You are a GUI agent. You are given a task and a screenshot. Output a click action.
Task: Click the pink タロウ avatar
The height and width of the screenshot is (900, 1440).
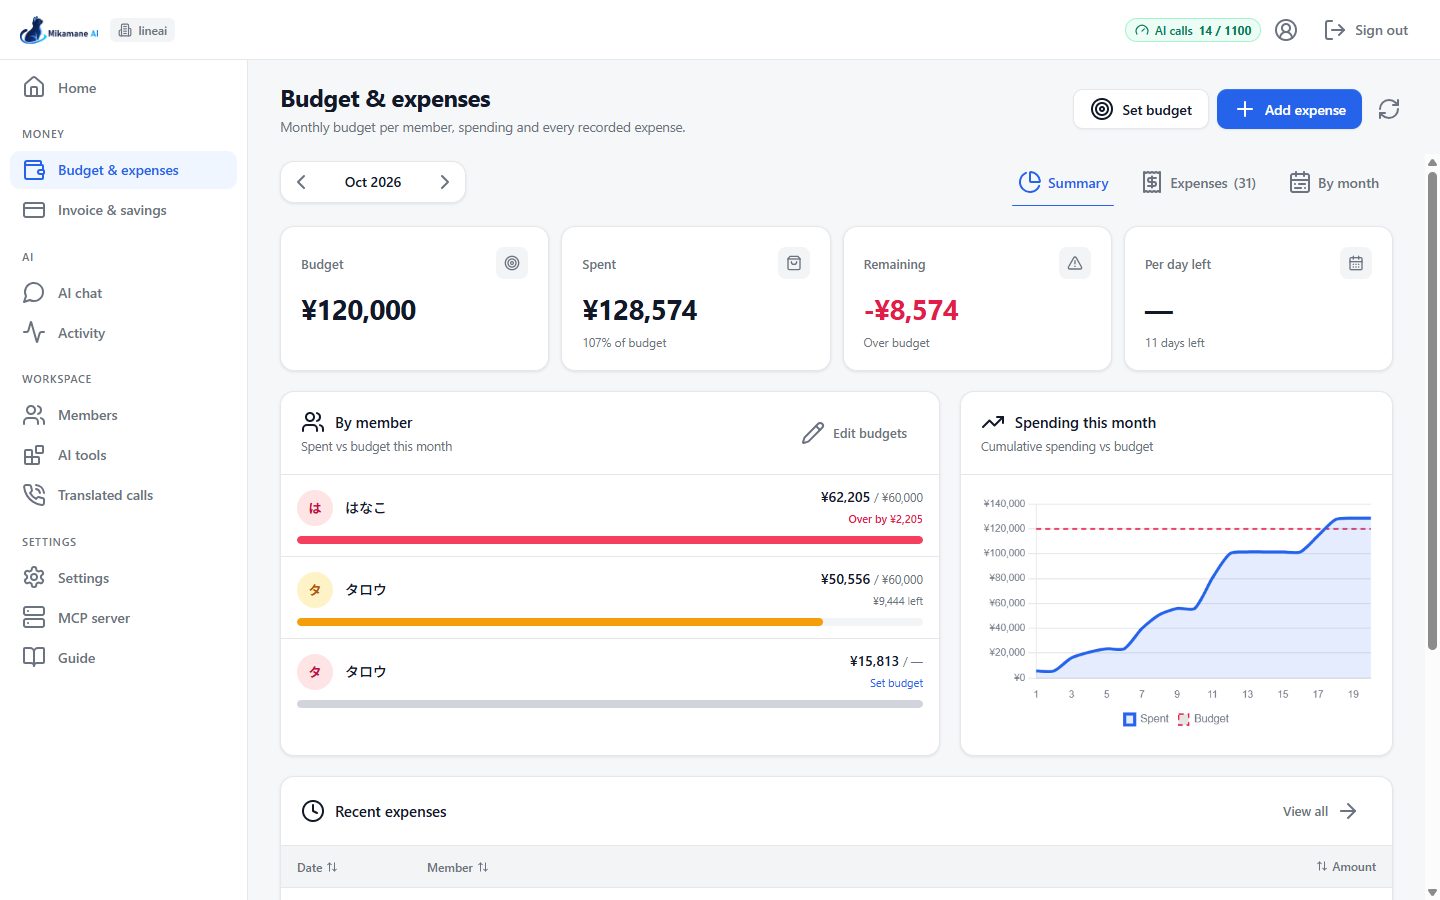pyautogui.click(x=315, y=672)
